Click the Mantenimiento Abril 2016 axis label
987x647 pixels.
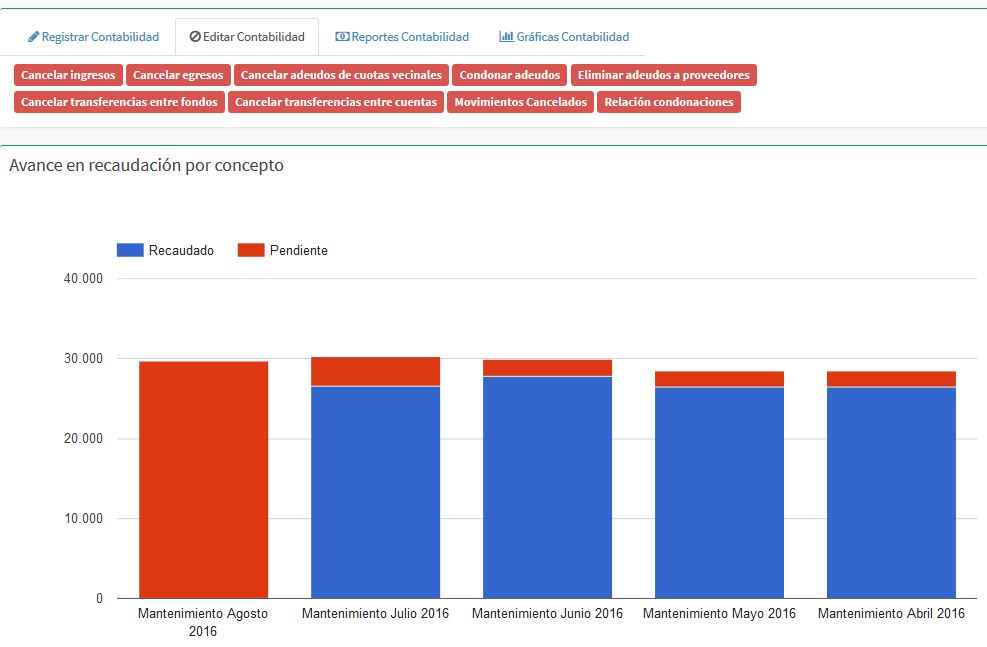891,613
